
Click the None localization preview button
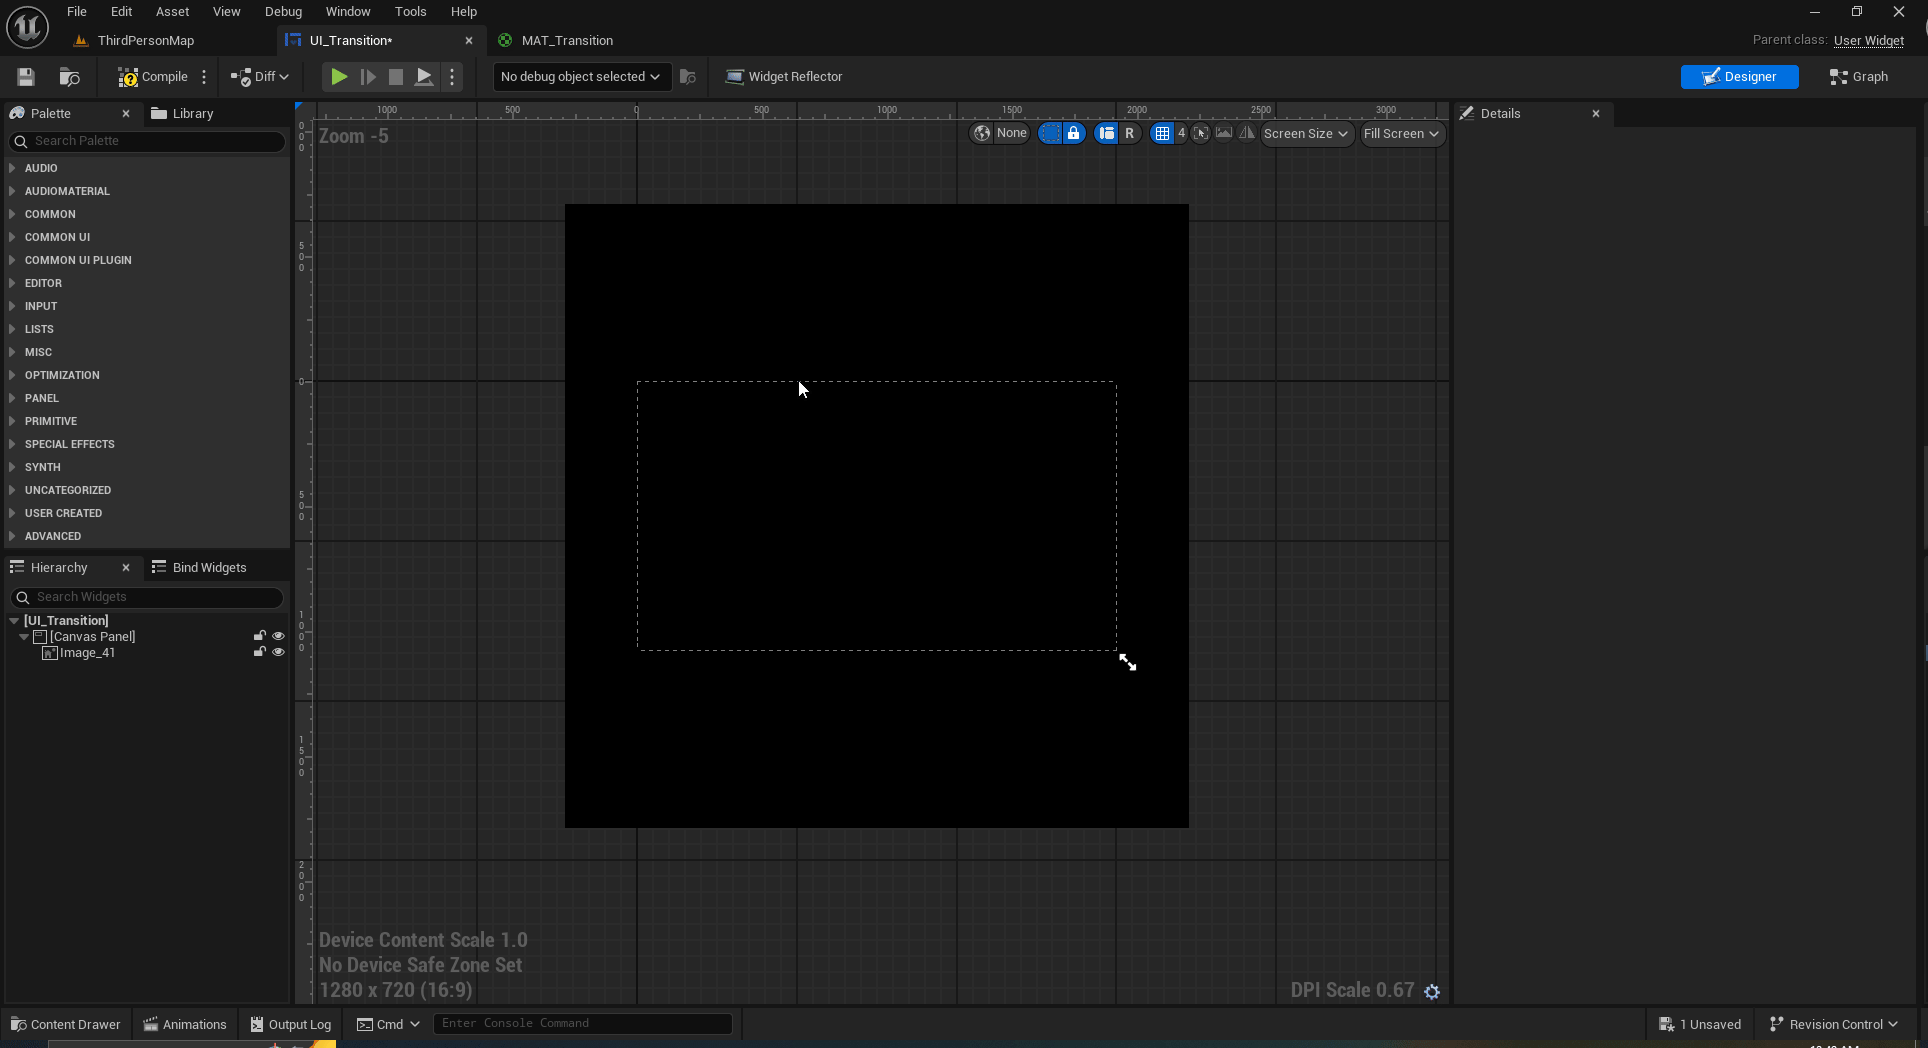pos(1011,133)
